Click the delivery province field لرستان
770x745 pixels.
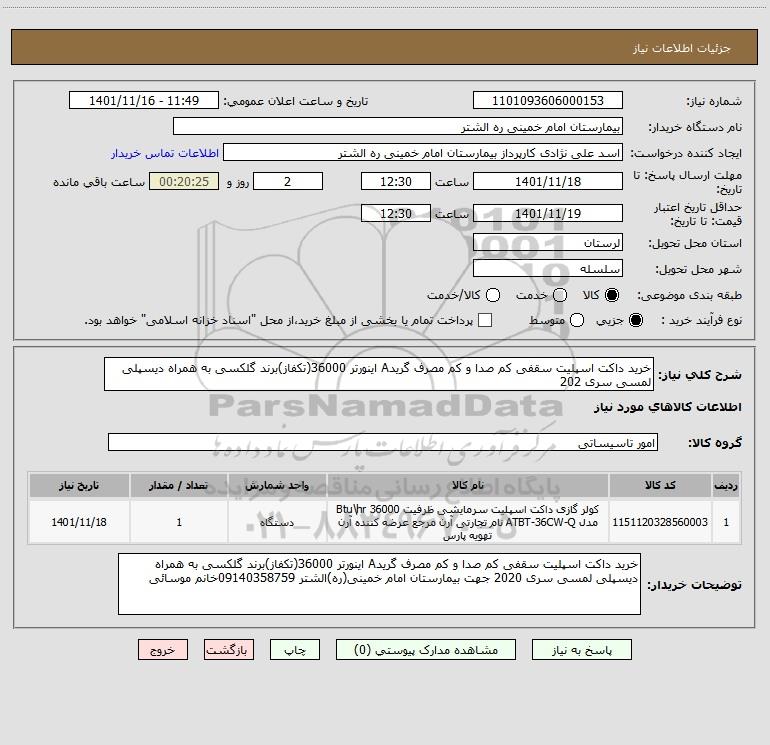(x=548, y=242)
